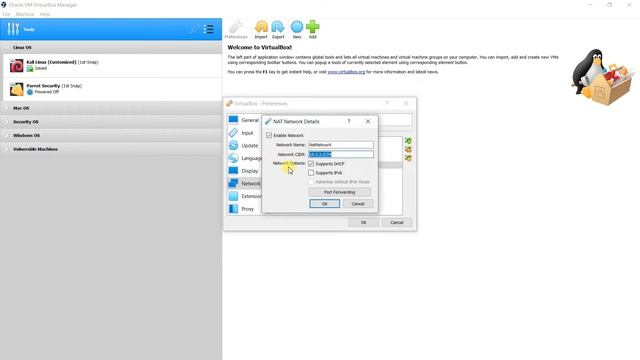Close the NAT Network Details dialog
Image resolution: width=640 pixels, height=360 pixels.
[368, 121]
